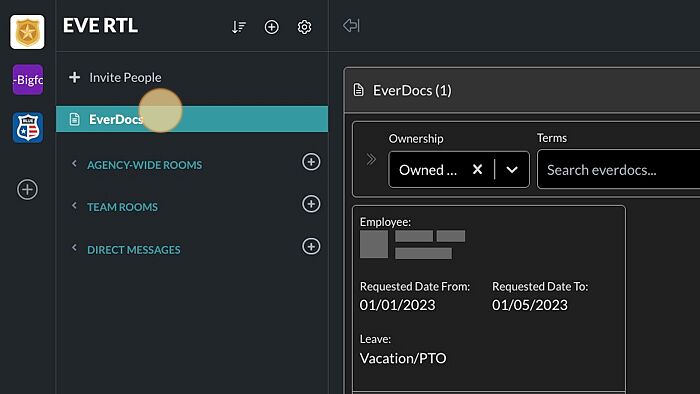Click the 01/05/2023 requested to date

point(530,305)
